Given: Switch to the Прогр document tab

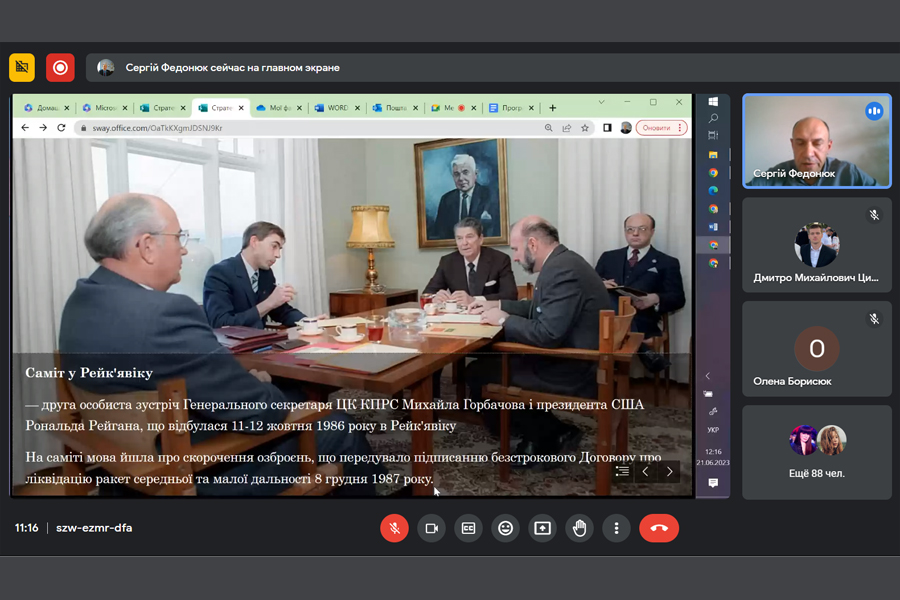Looking at the screenshot, I should coord(511,108).
